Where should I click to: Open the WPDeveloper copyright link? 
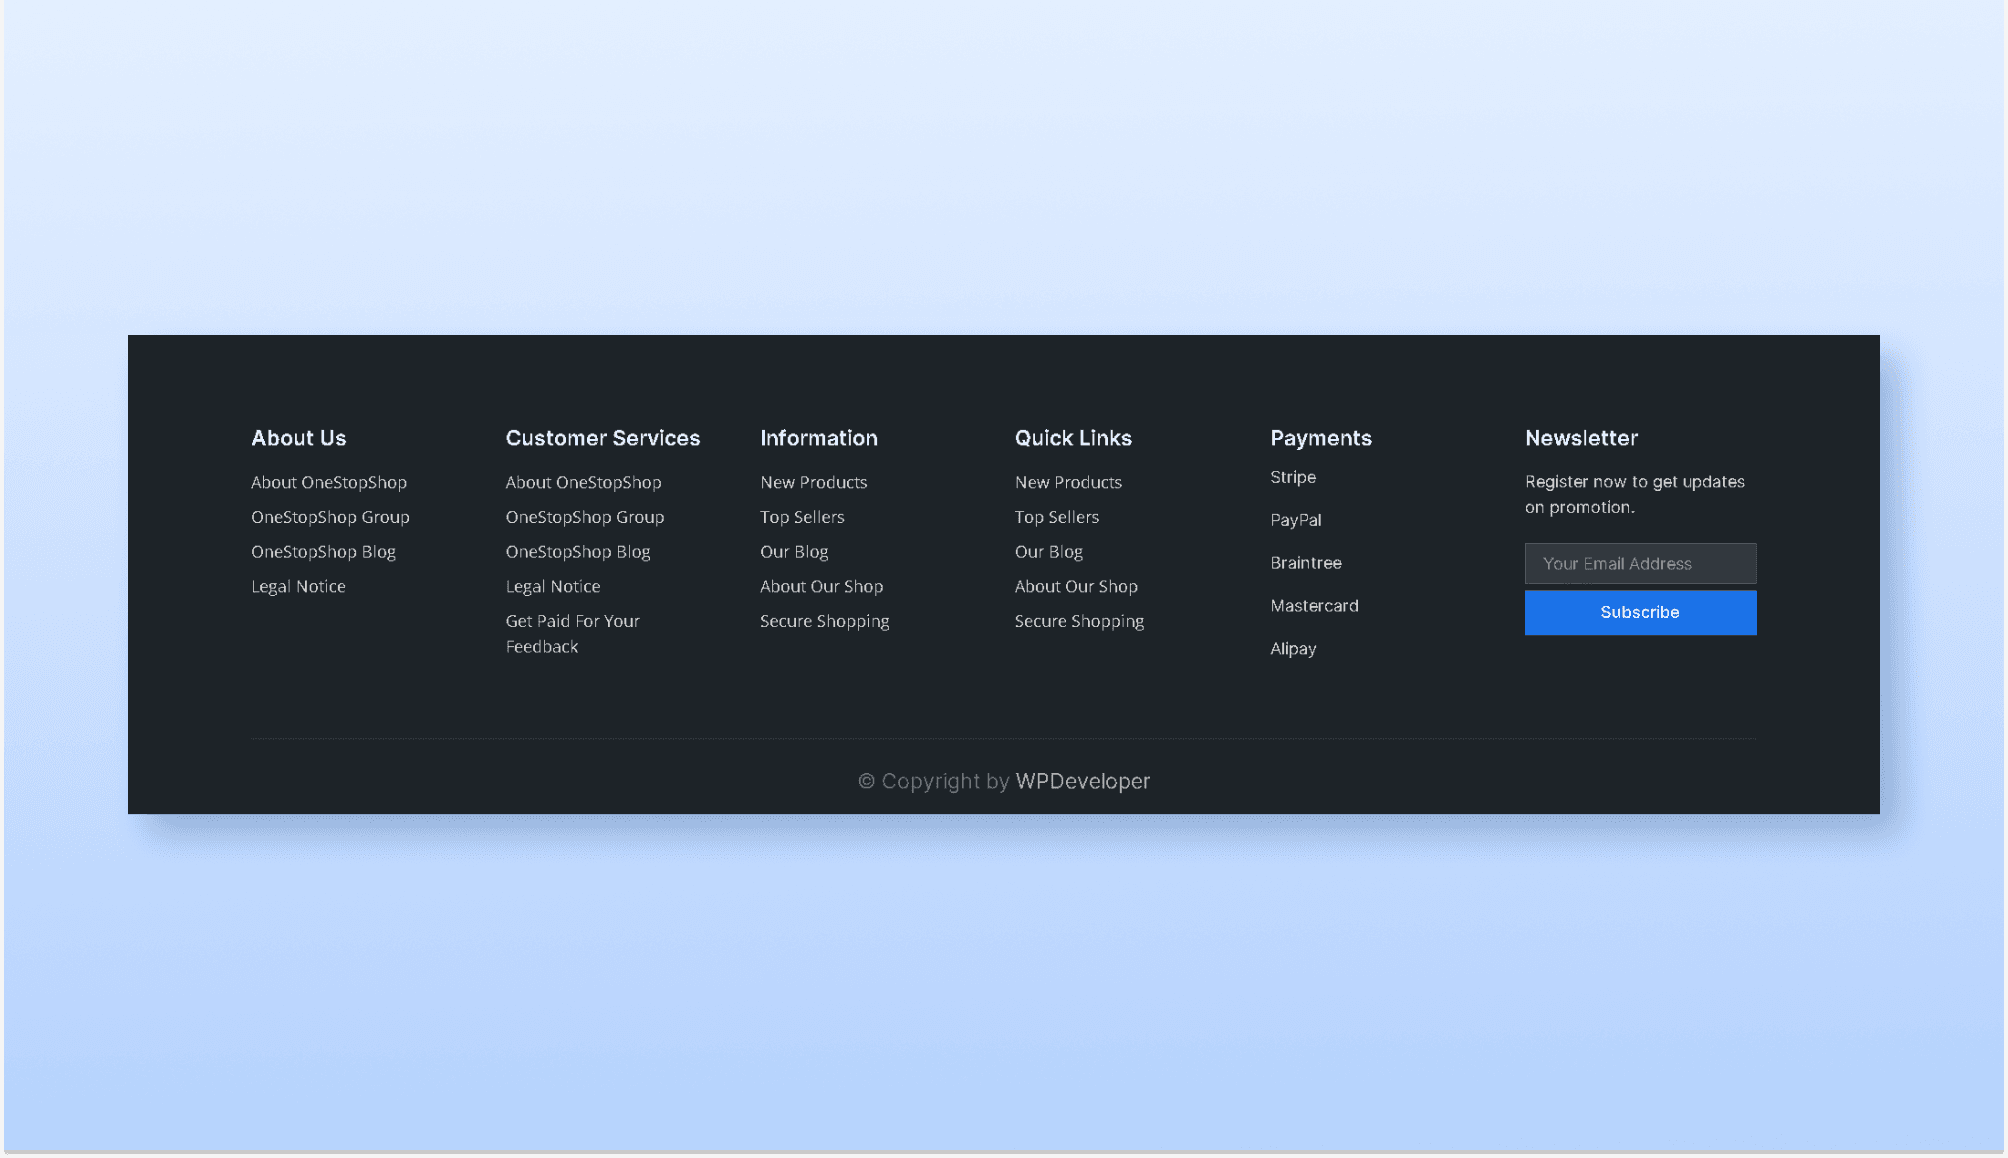pos(1082,781)
